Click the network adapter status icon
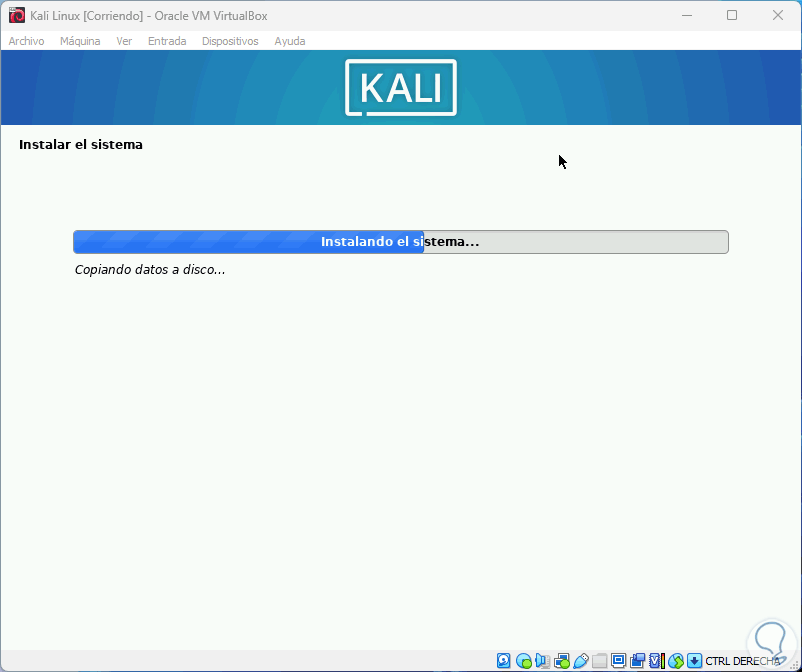Viewport: 802px width, 672px height. (x=562, y=661)
